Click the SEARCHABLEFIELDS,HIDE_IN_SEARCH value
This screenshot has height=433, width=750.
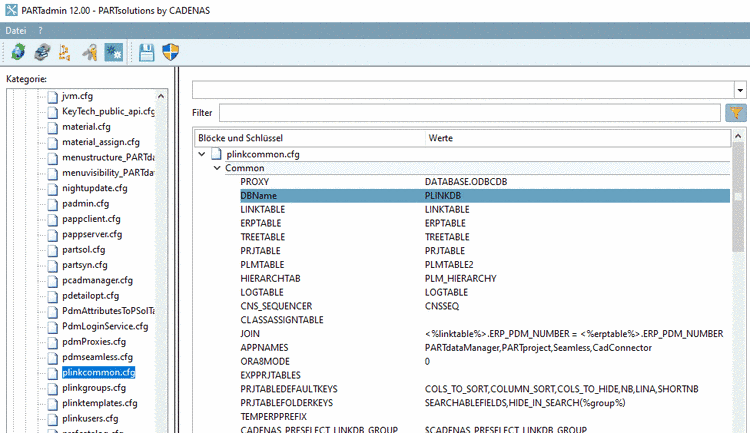(525, 403)
